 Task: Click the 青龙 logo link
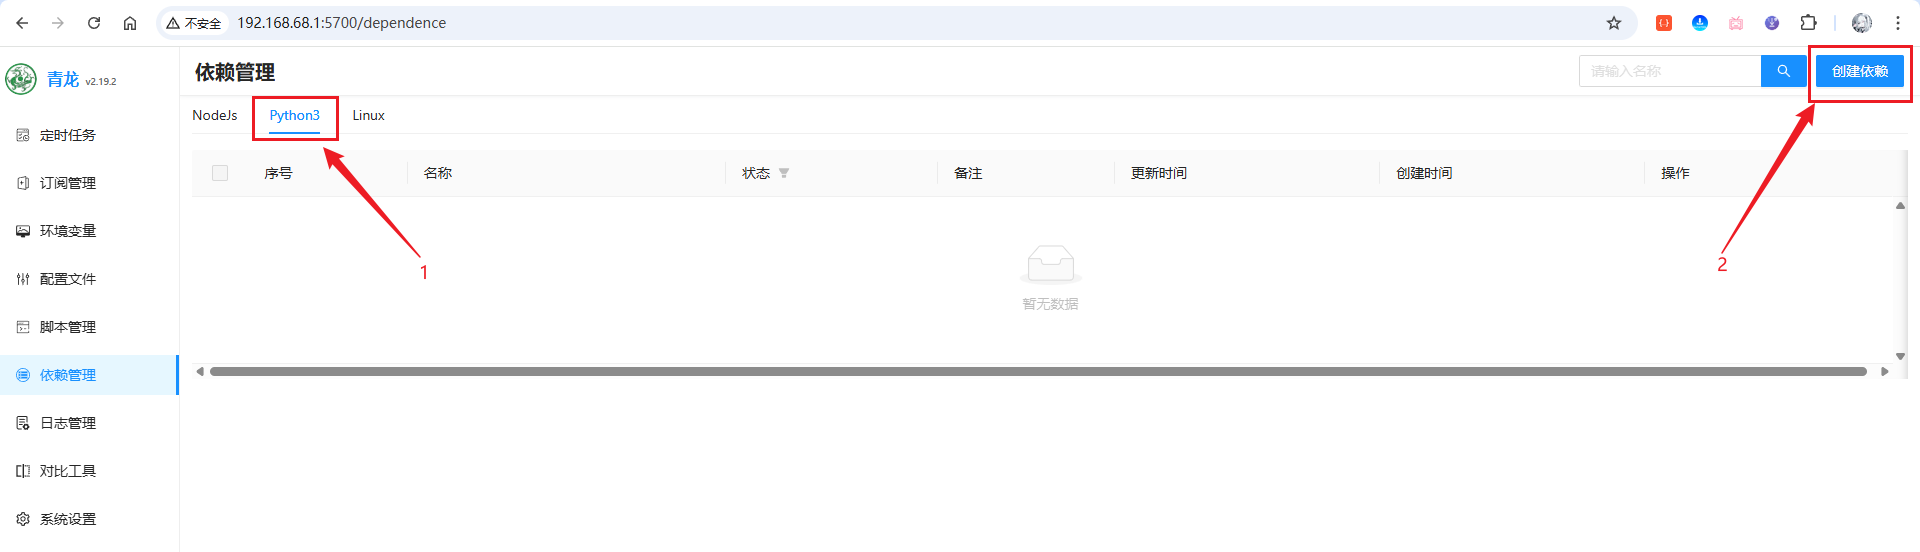click(x=60, y=79)
